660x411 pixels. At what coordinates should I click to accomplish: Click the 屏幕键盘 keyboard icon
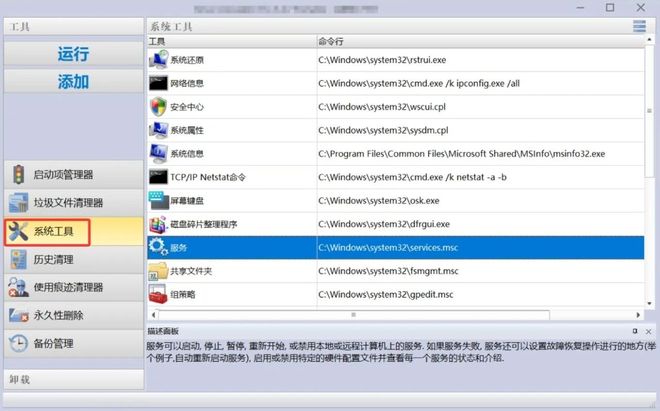(x=158, y=200)
